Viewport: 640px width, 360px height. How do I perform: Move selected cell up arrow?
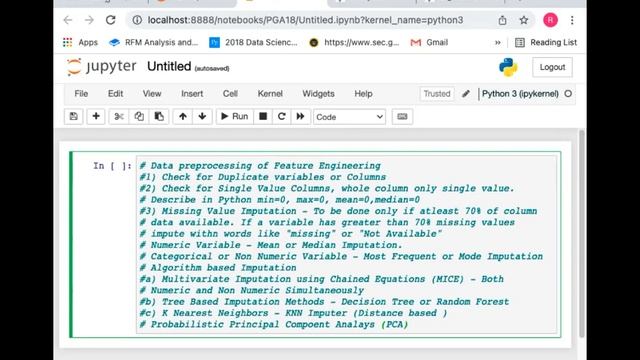(x=182, y=117)
